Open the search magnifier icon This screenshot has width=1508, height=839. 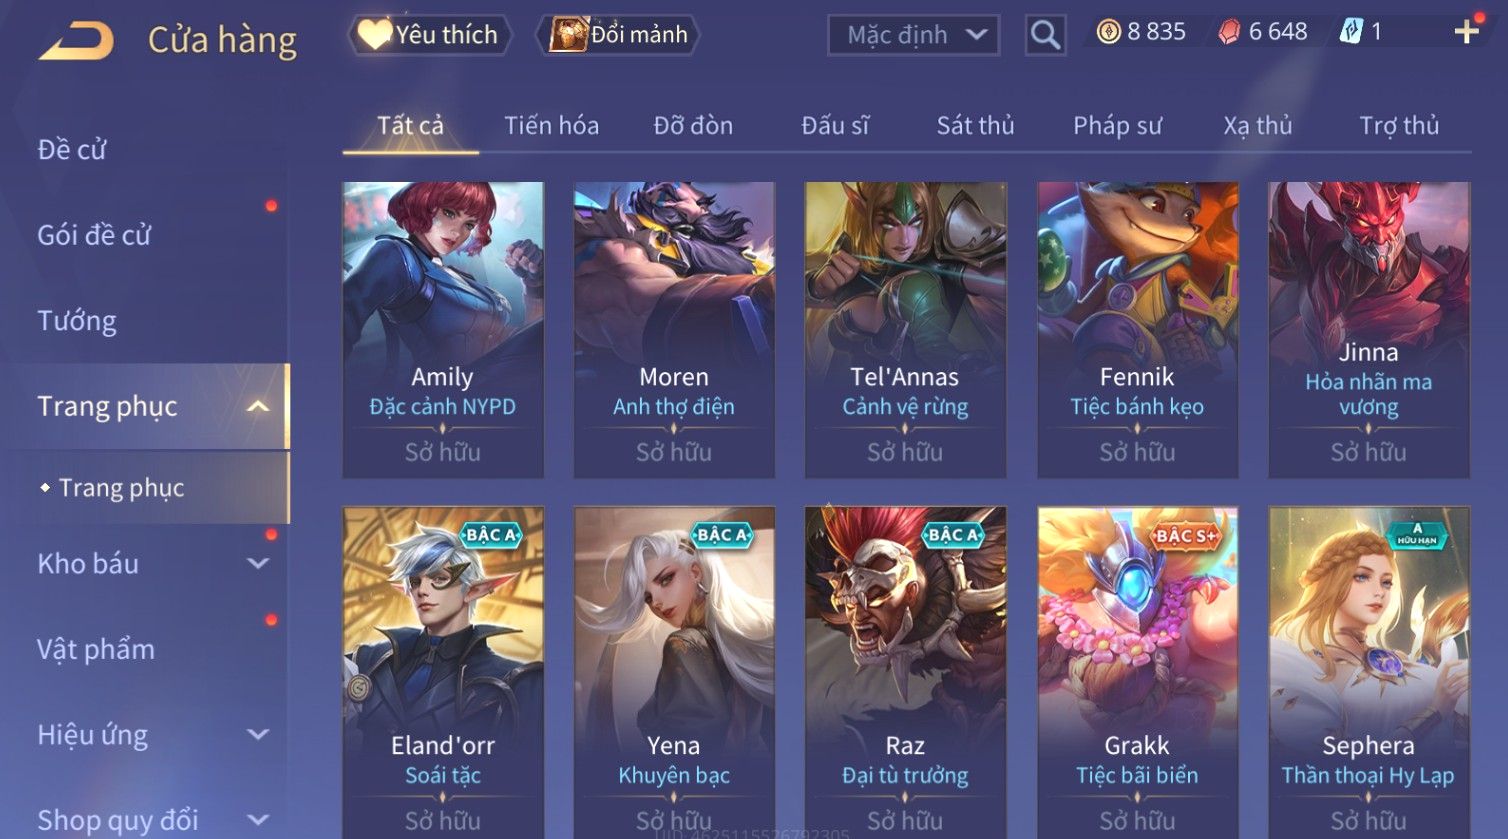tap(1045, 35)
